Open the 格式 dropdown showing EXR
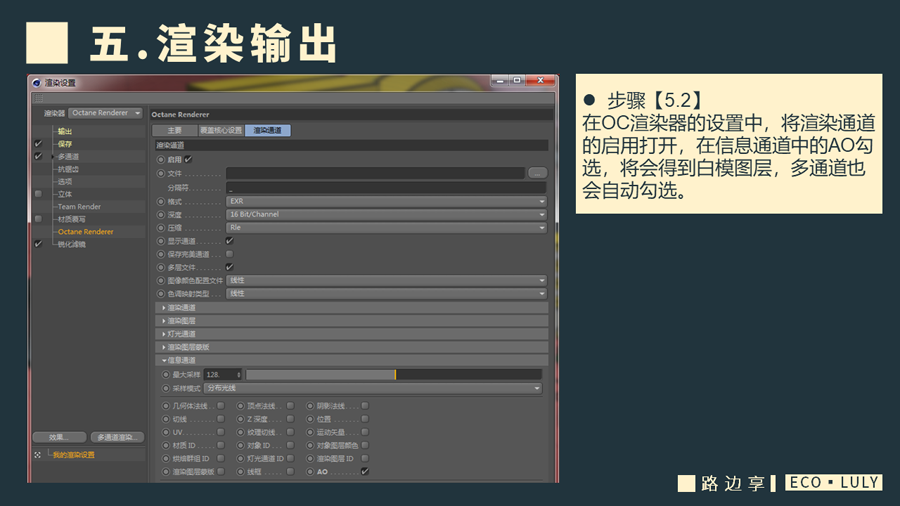 tap(386, 201)
